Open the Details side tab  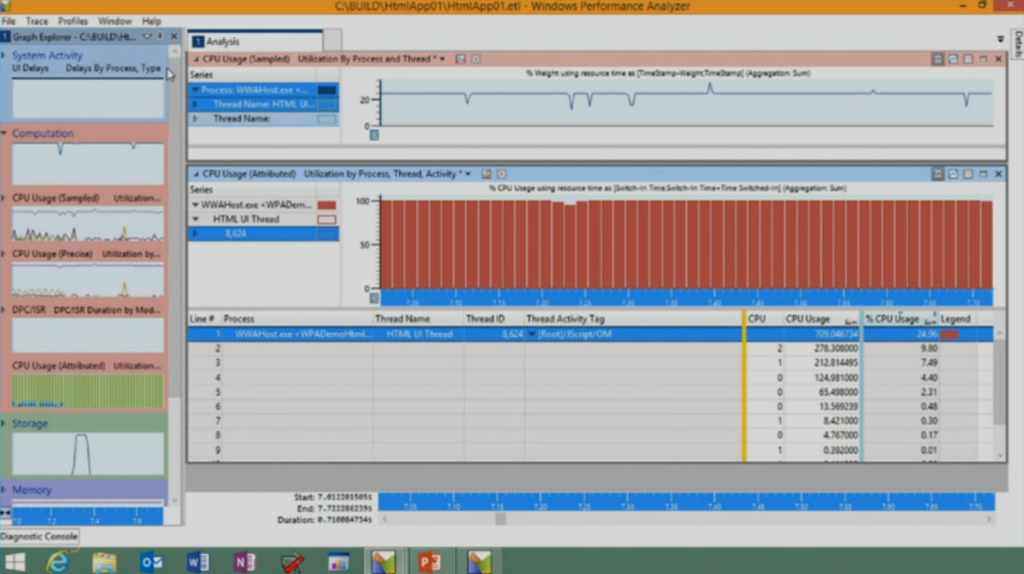[x=1018, y=44]
